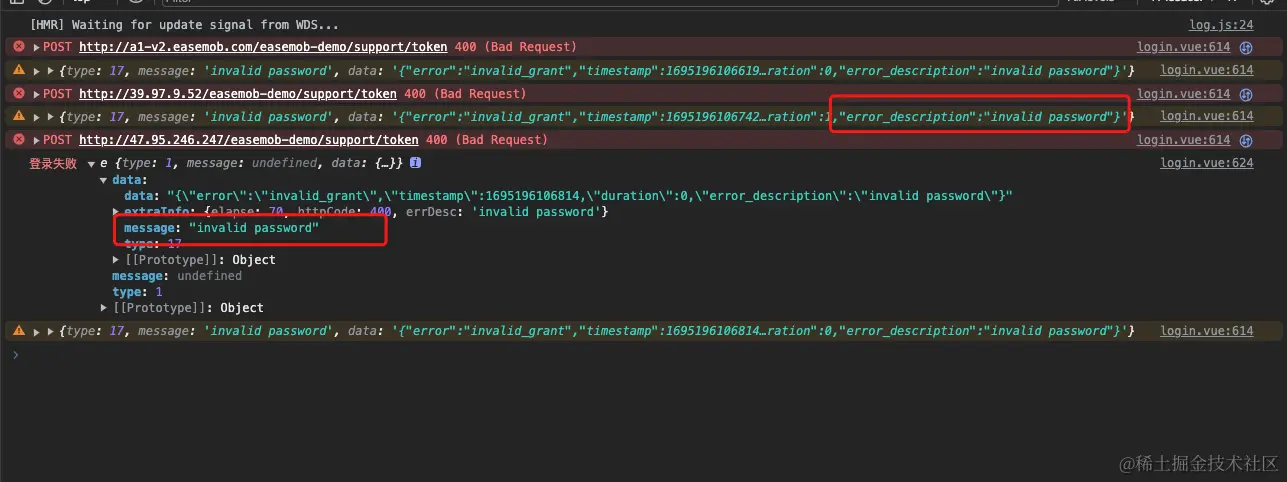Viewport: 1287px width, 482px height.
Task: Select the warning object text with timestamp 1695196106619
Action: coord(597,70)
